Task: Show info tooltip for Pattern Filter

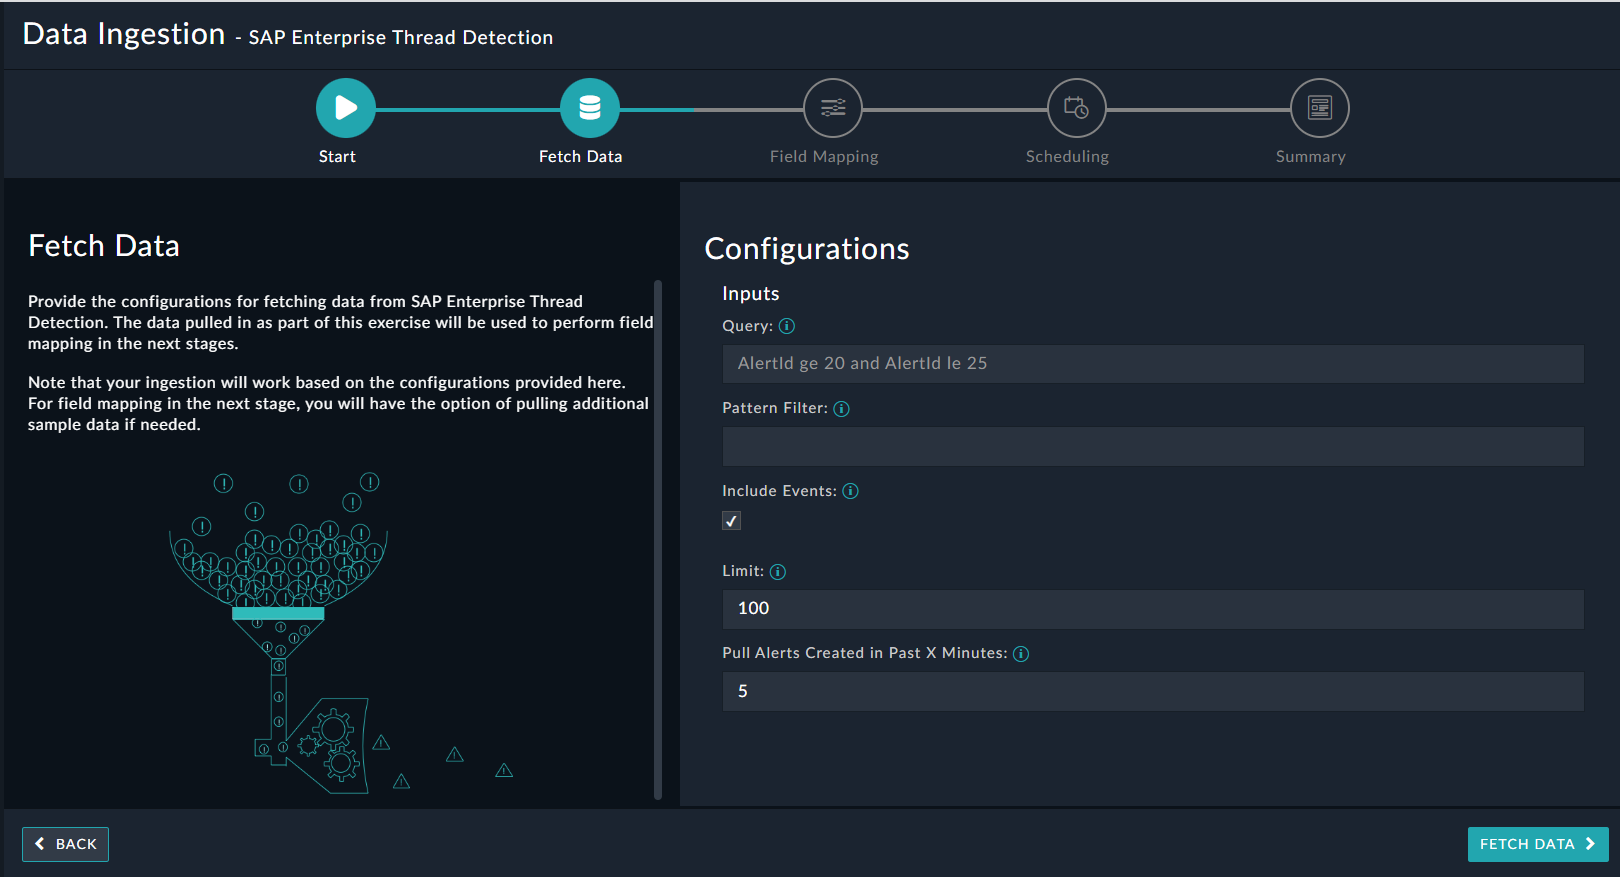Action: click(x=842, y=409)
